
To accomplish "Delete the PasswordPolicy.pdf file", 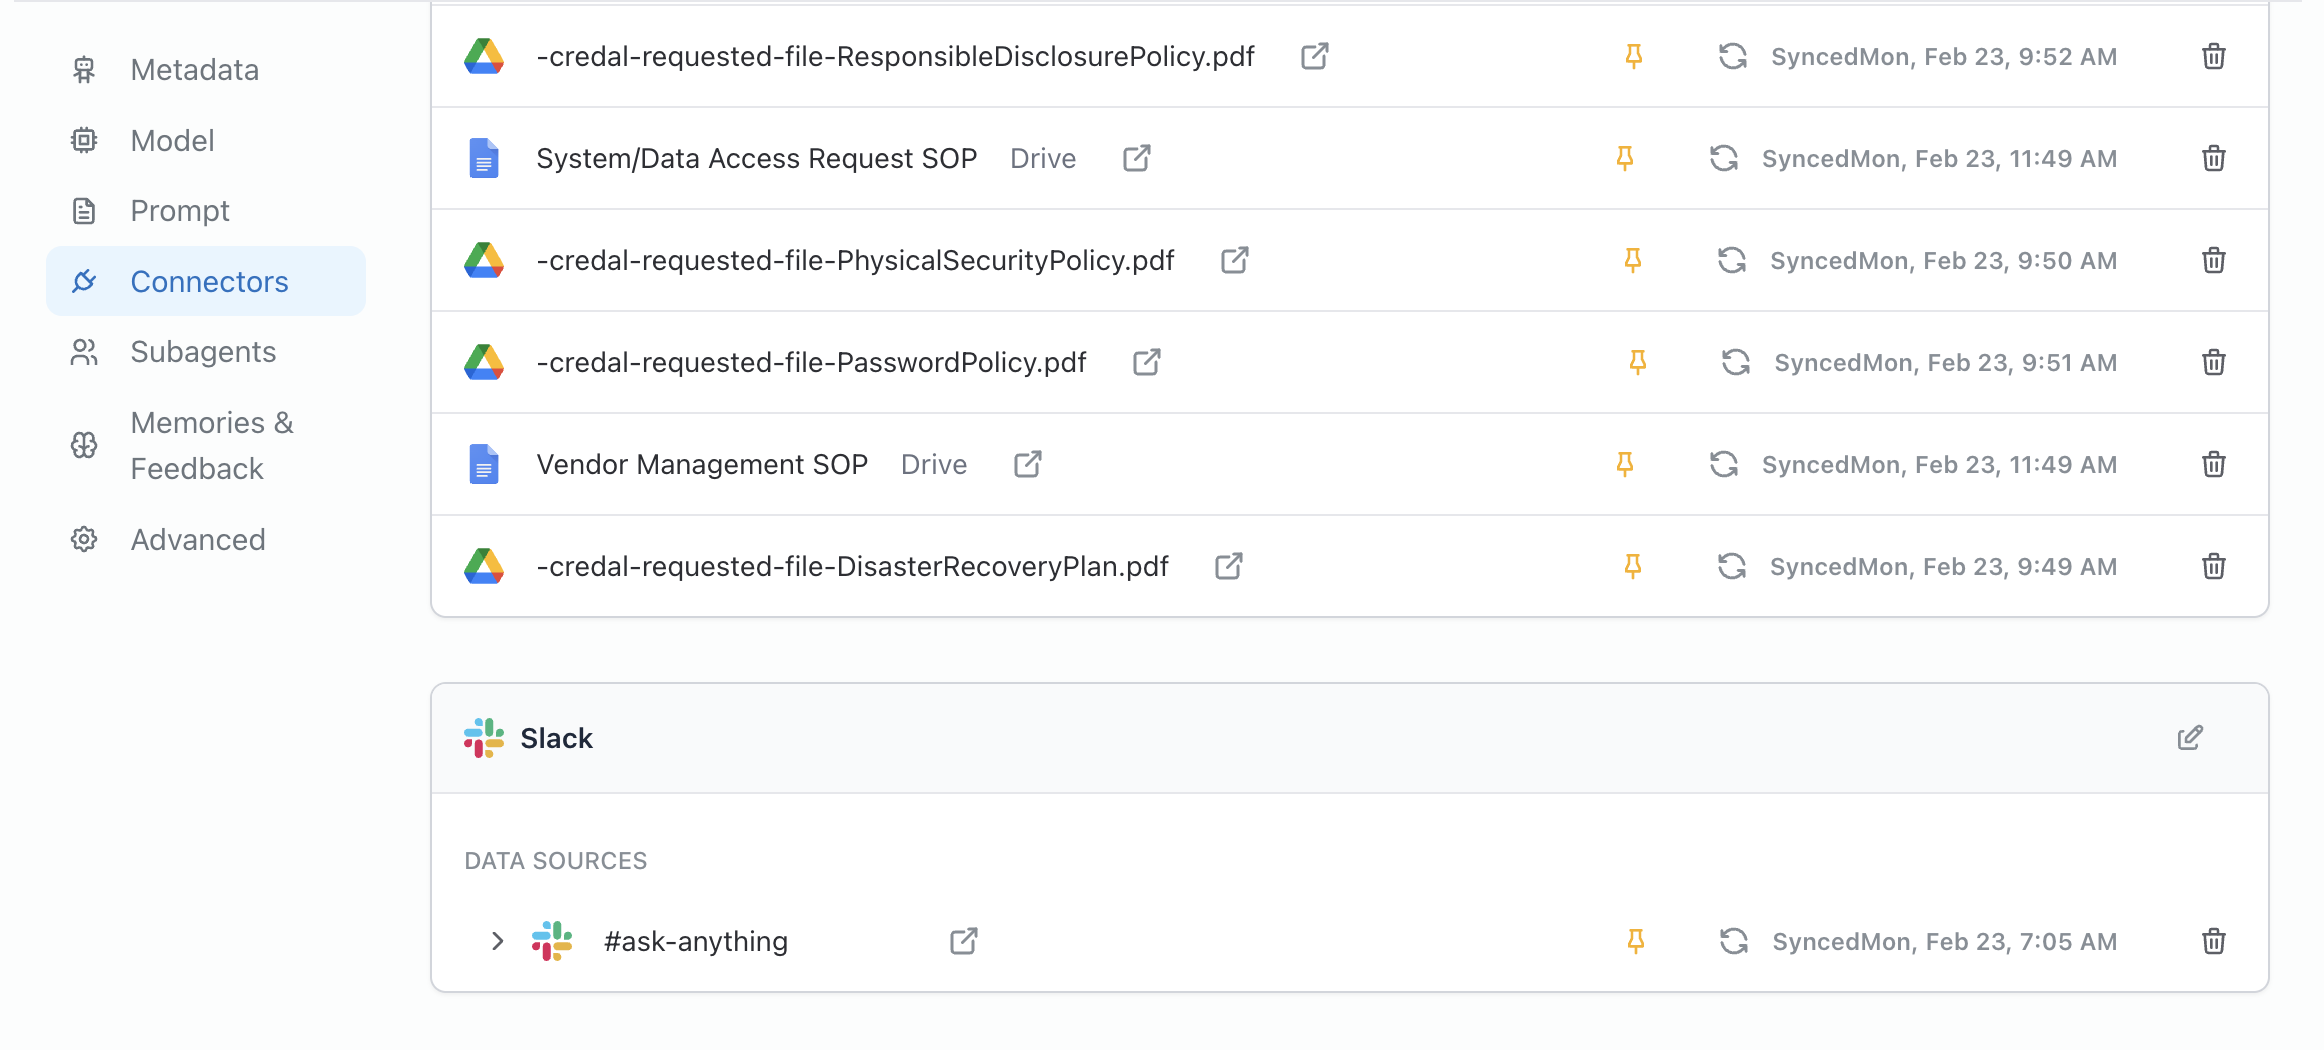I will coord(2214,362).
